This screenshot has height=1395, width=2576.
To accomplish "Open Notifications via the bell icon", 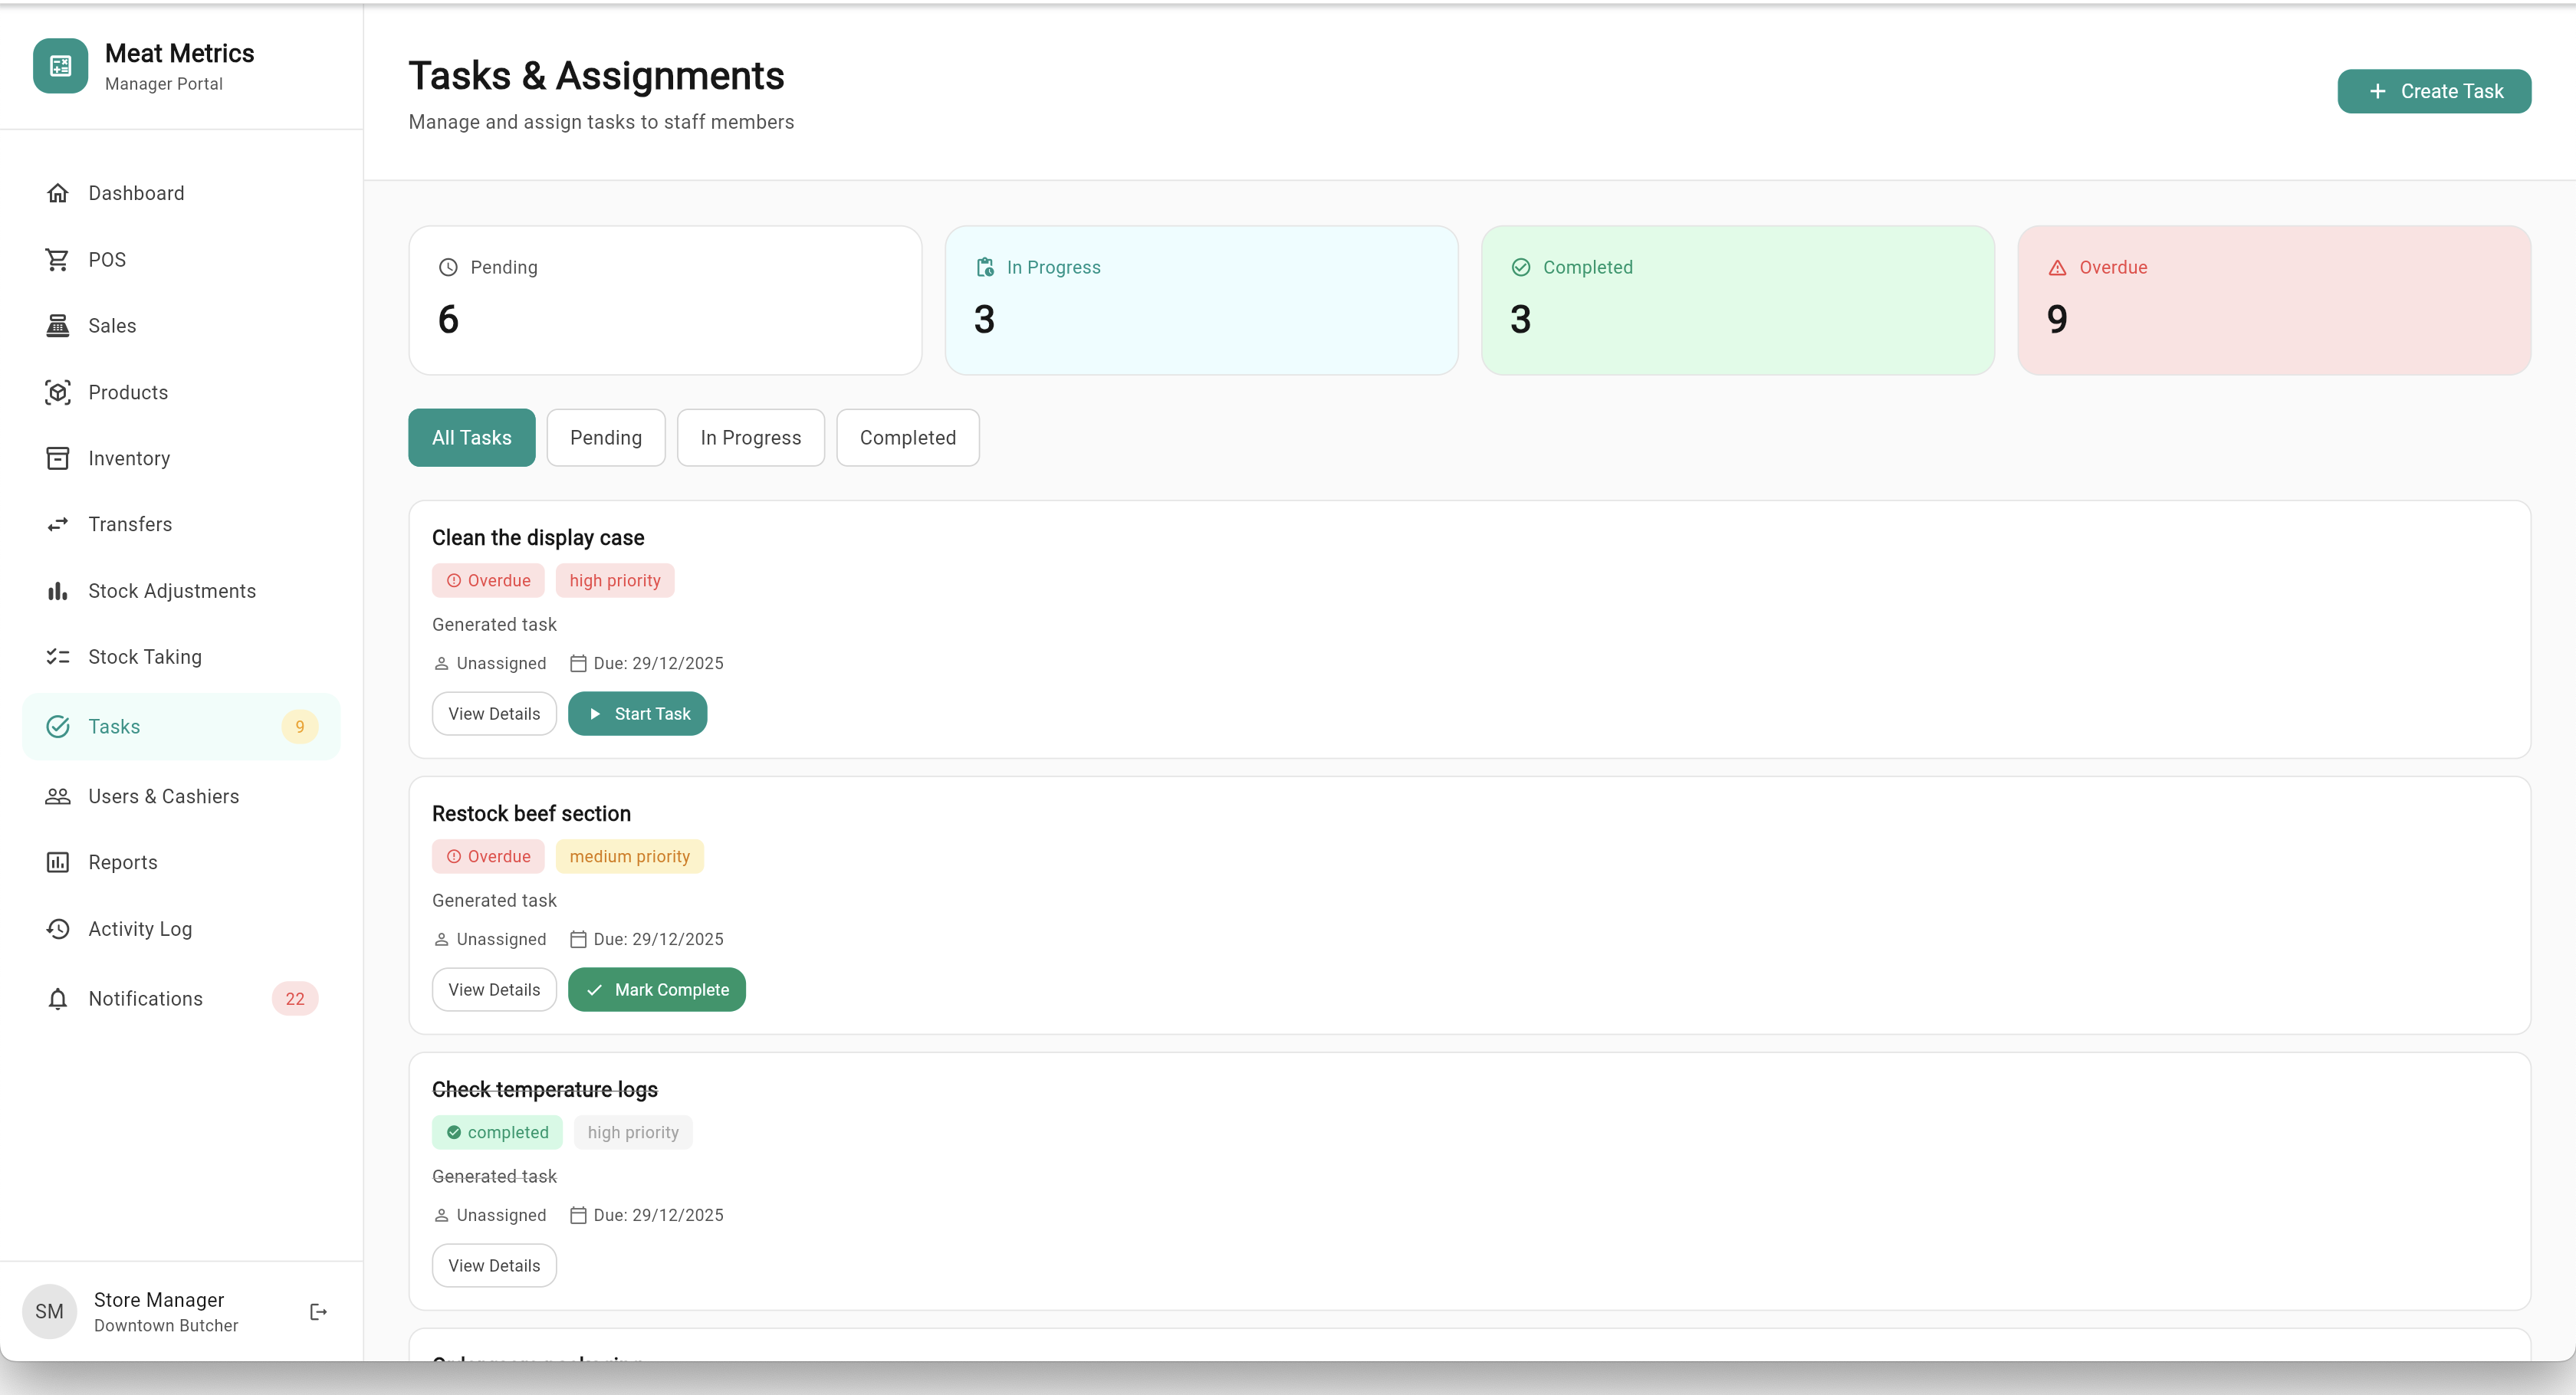I will [58, 998].
